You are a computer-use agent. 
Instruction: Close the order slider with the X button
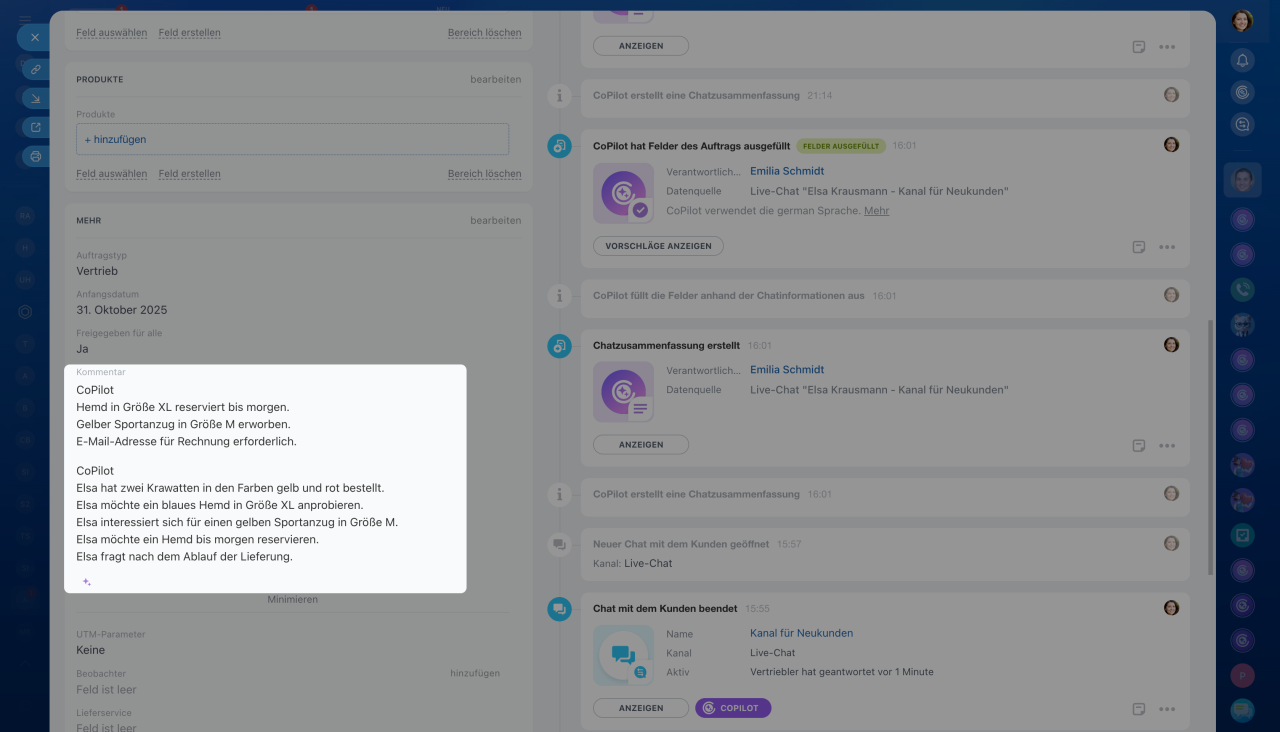coord(34,37)
